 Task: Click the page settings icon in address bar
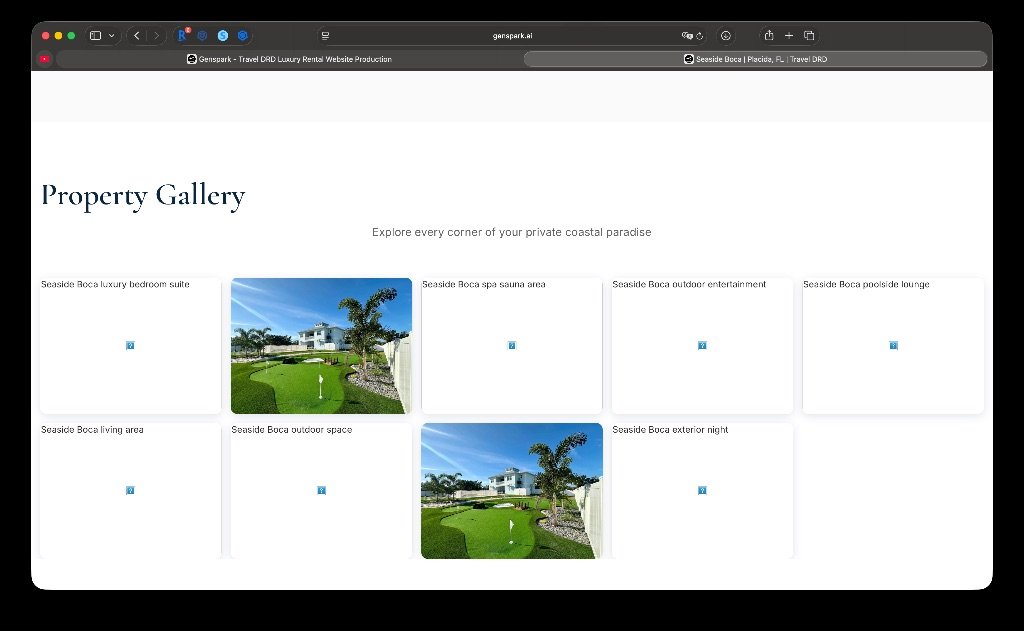tap(325, 35)
